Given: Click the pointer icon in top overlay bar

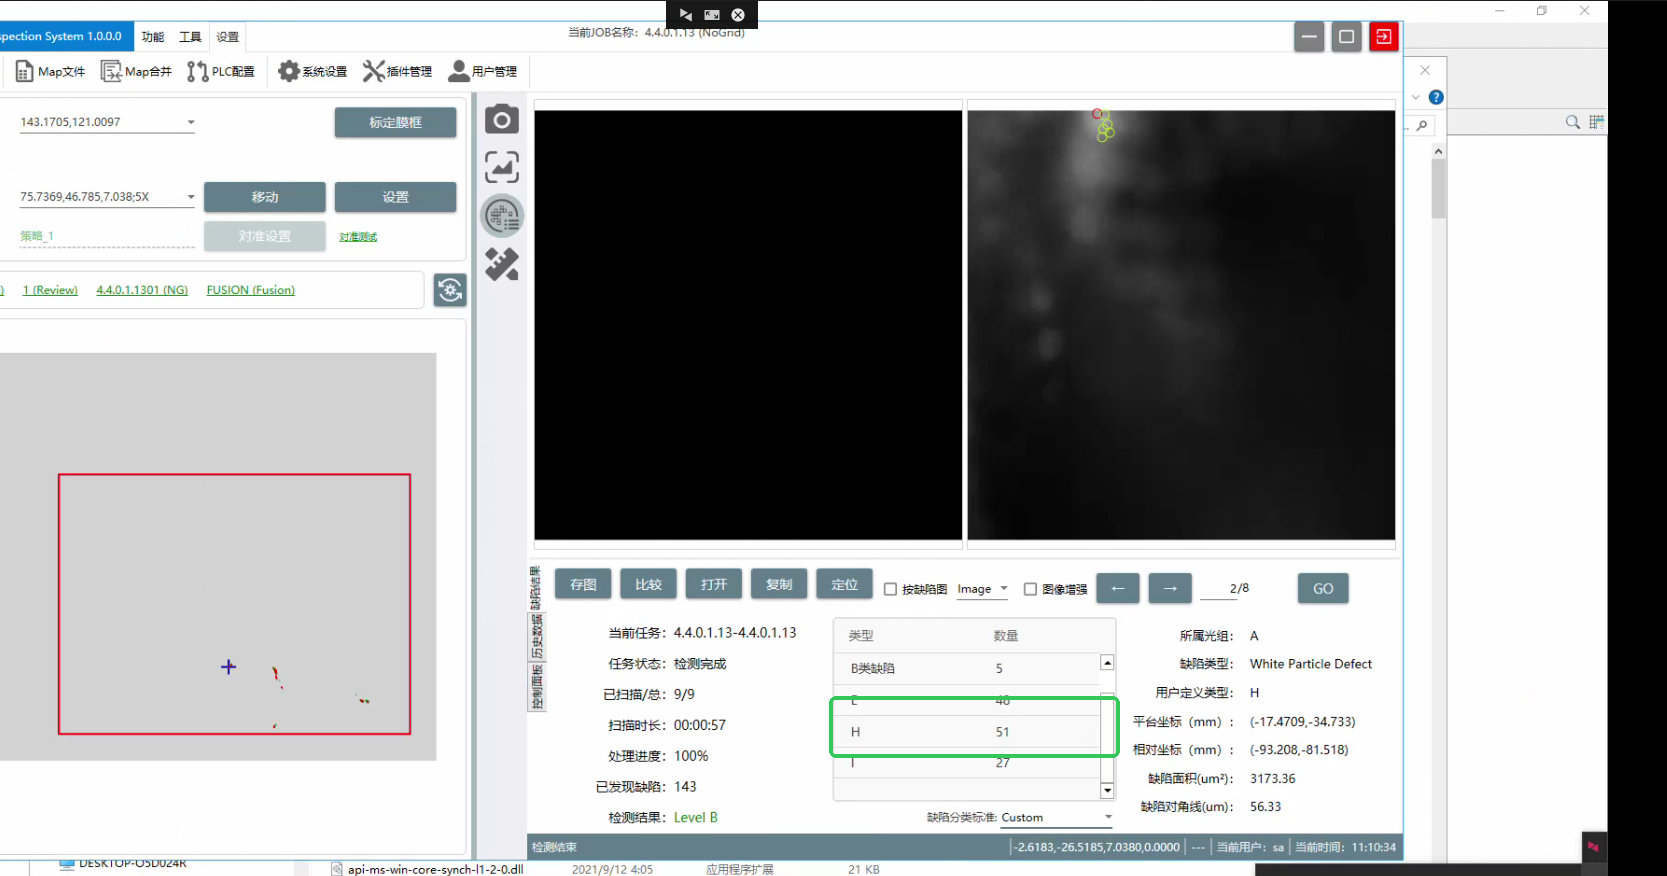Looking at the screenshot, I should [x=686, y=15].
